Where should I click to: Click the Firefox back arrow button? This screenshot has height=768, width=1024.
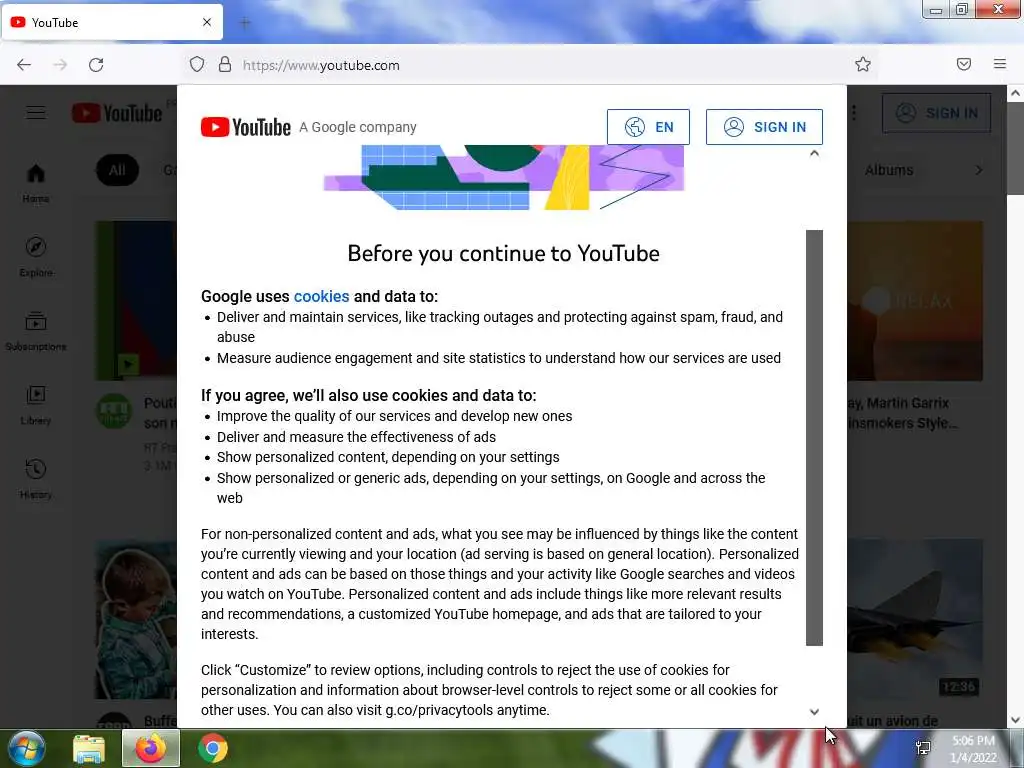24,65
